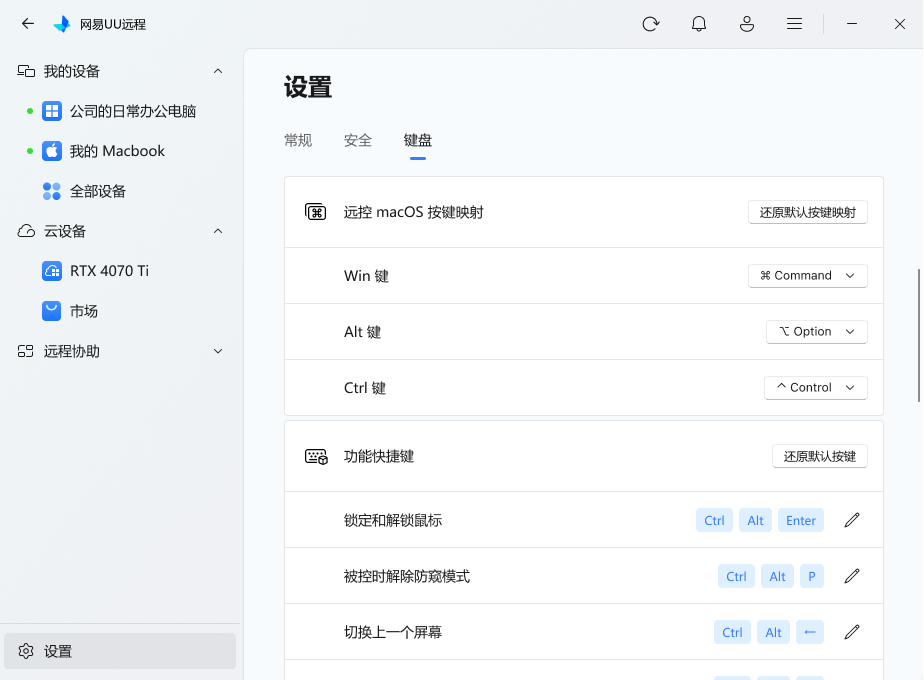Click the 我的设备 devices icon

[26, 71]
